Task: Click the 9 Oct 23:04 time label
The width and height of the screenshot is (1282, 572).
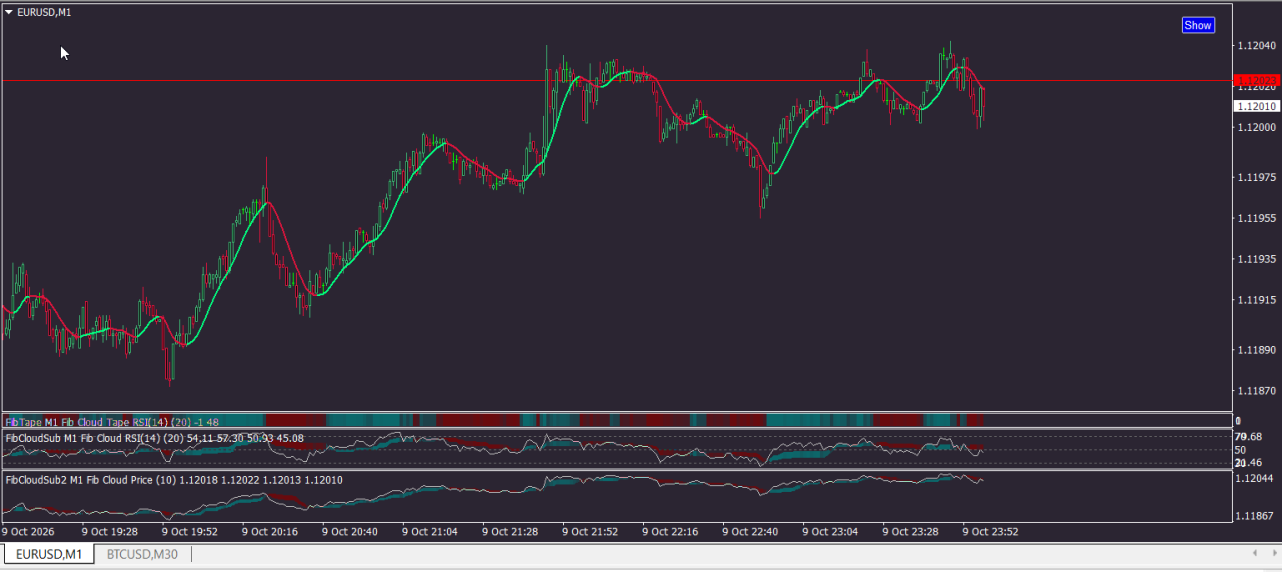Action: 830,532
